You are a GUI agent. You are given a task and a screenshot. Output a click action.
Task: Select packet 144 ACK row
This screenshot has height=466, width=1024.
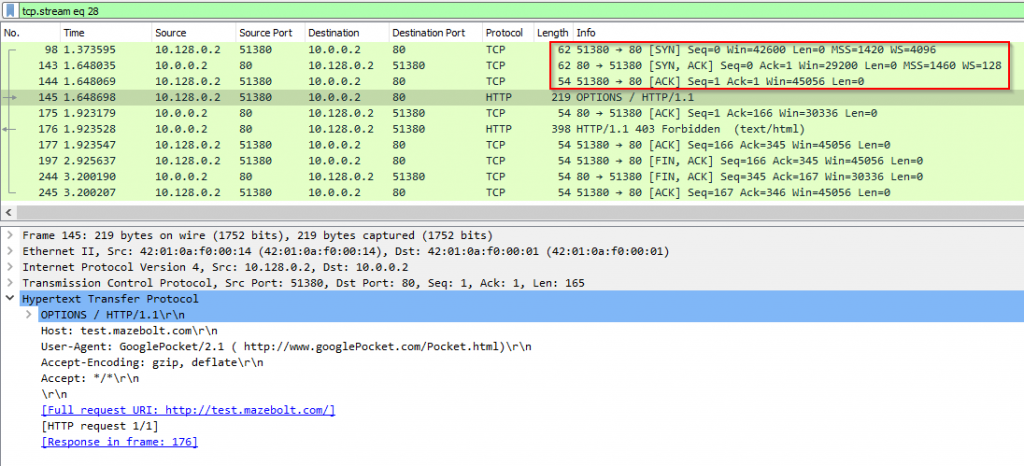(x=512, y=82)
